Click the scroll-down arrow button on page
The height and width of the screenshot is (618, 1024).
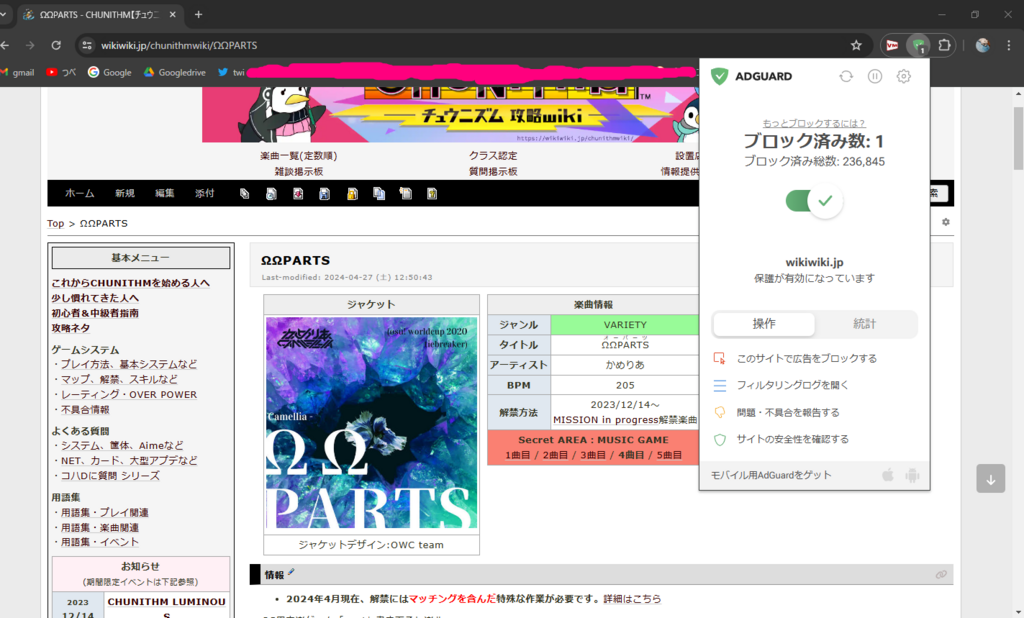tap(991, 479)
